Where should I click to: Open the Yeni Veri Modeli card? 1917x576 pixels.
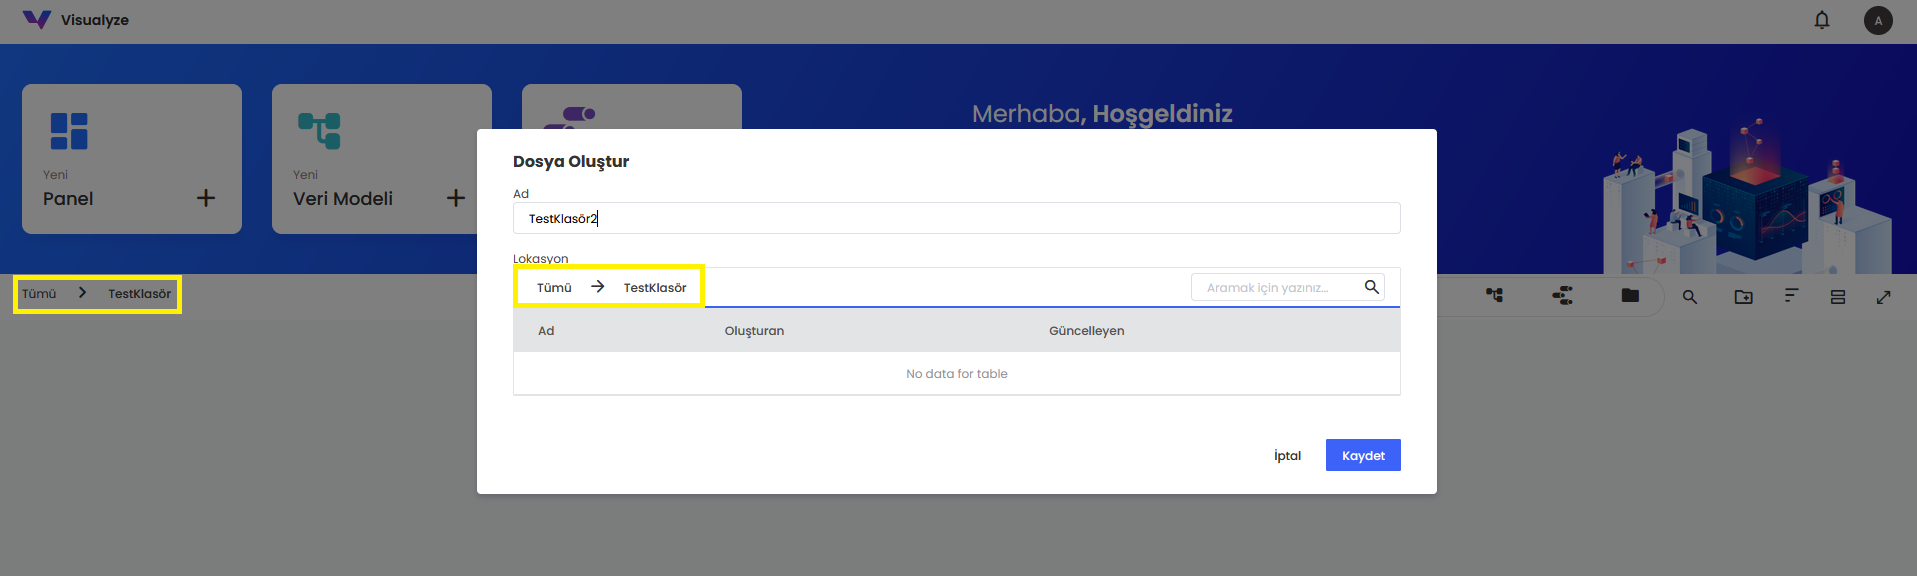tap(382, 159)
